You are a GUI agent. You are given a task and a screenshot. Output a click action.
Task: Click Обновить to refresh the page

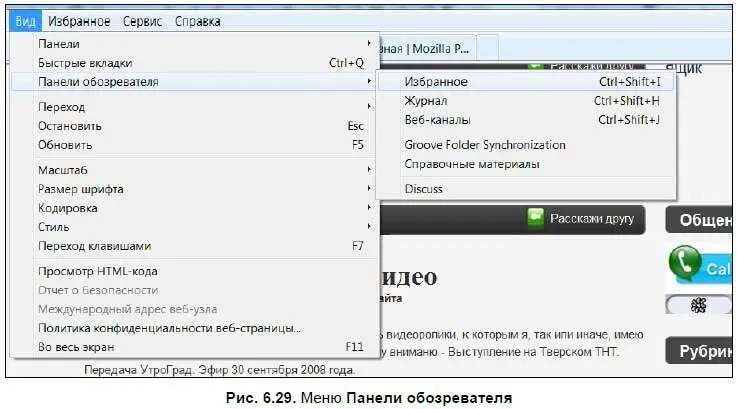[63, 145]
